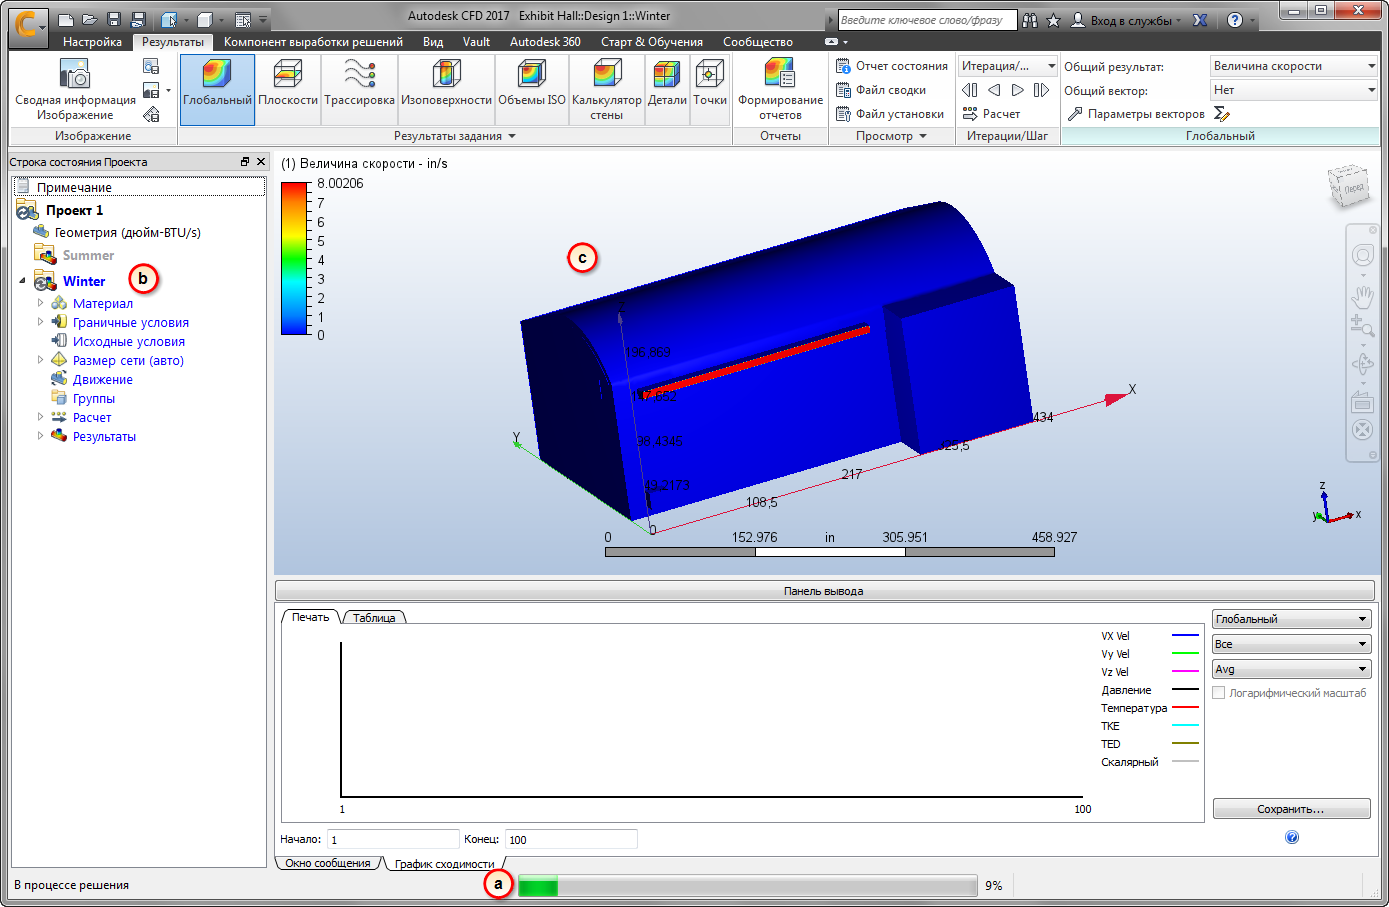1389x907 pixels.
Task: Switch to the Вид ribbon tab
Action: (433, 42)
